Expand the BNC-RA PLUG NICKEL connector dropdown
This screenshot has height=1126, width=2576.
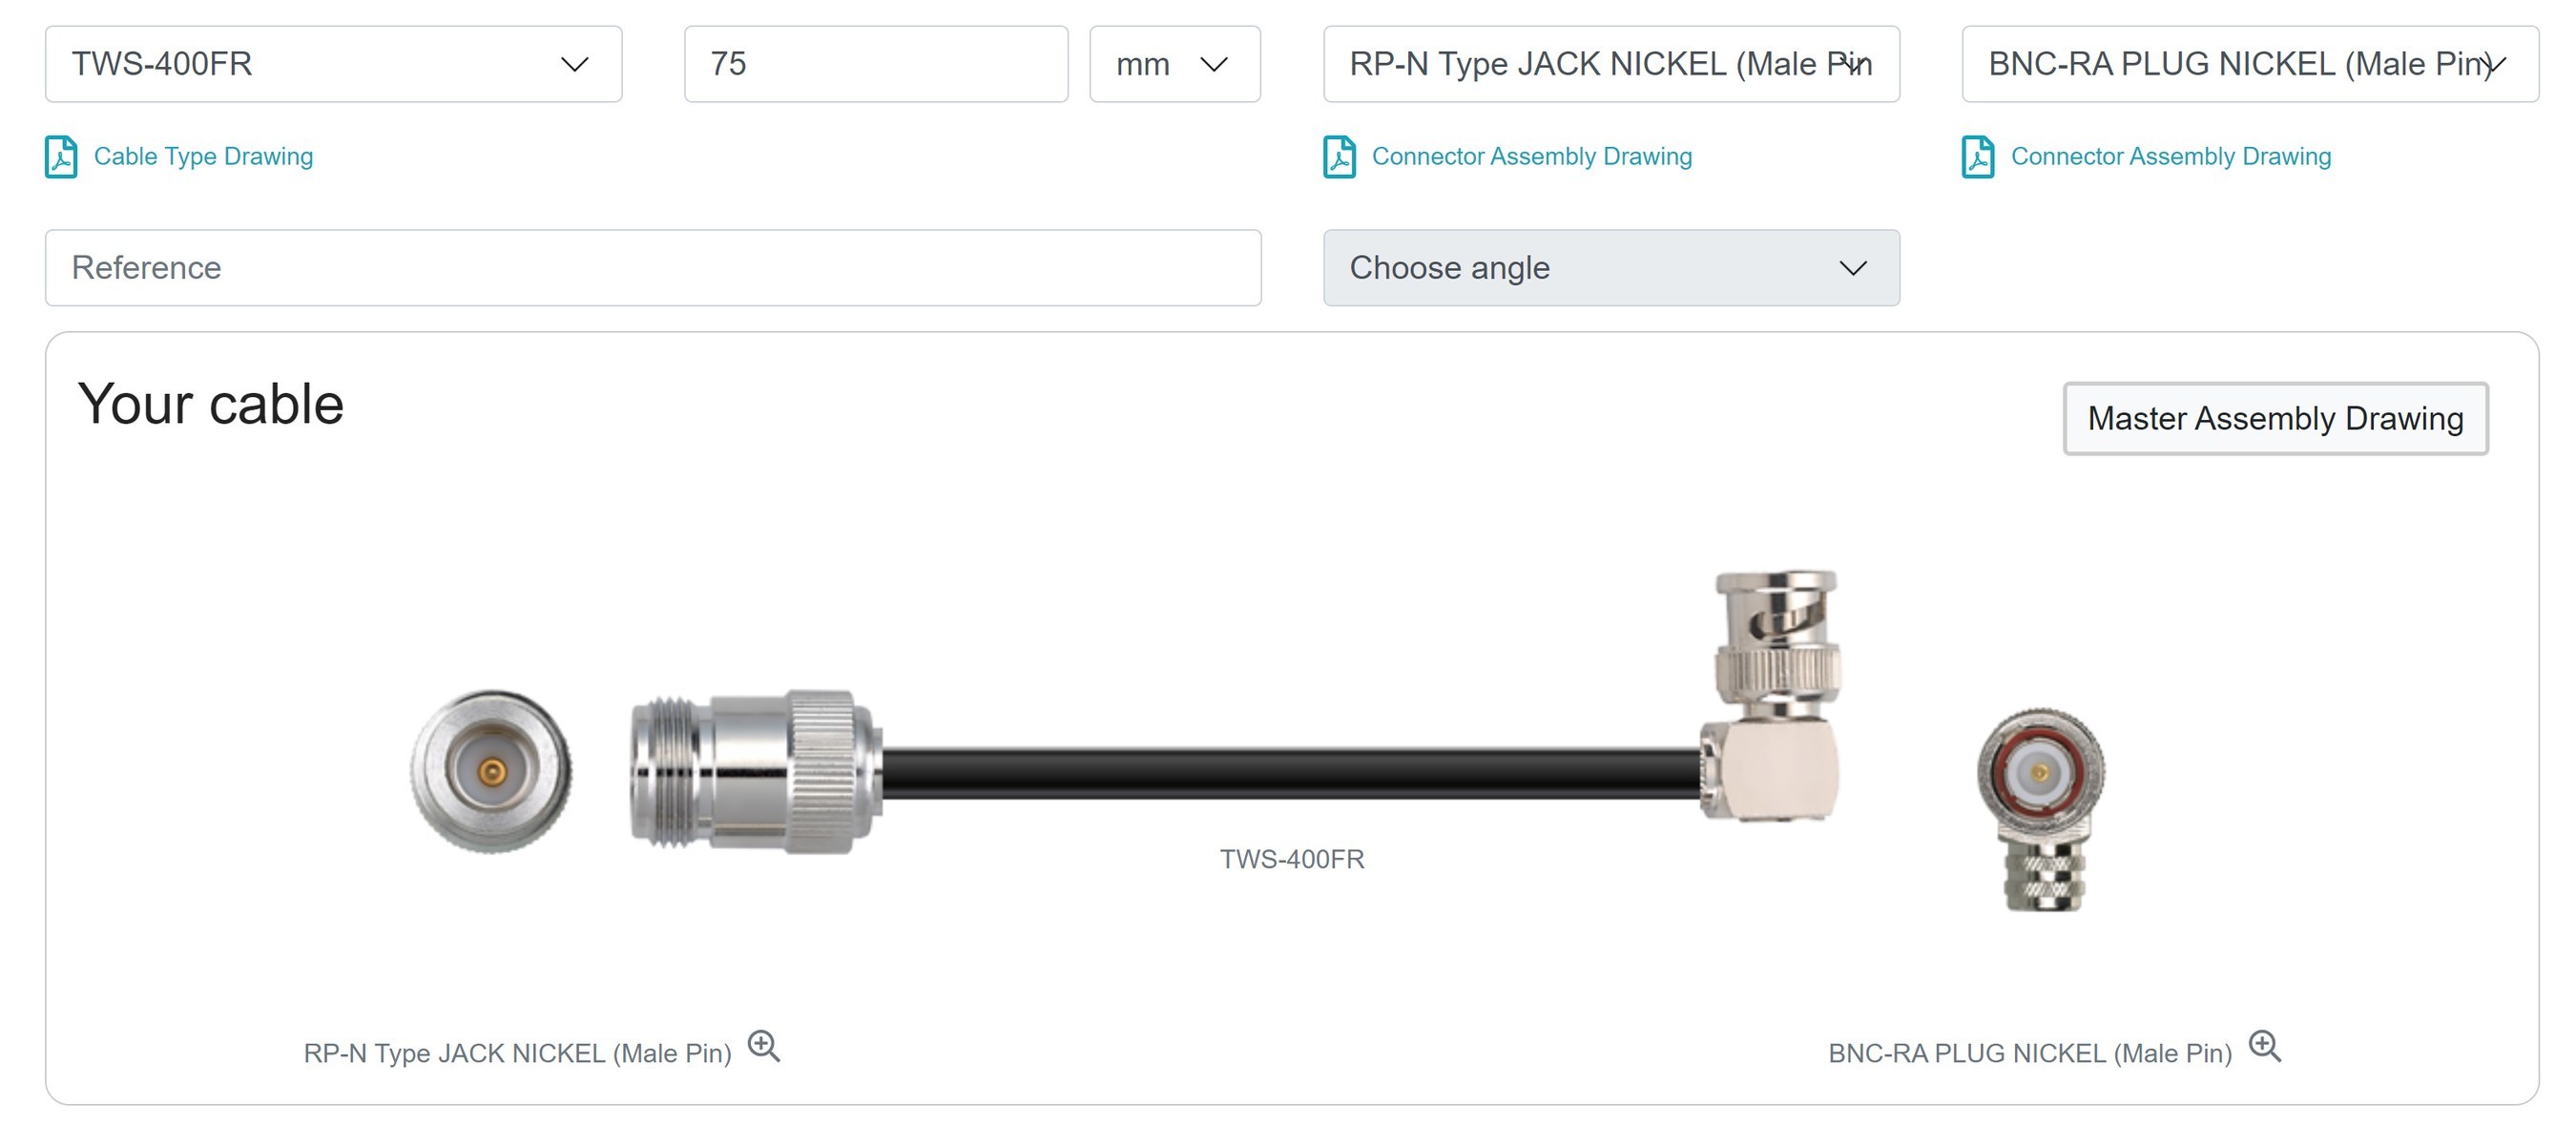(2250, 64)
